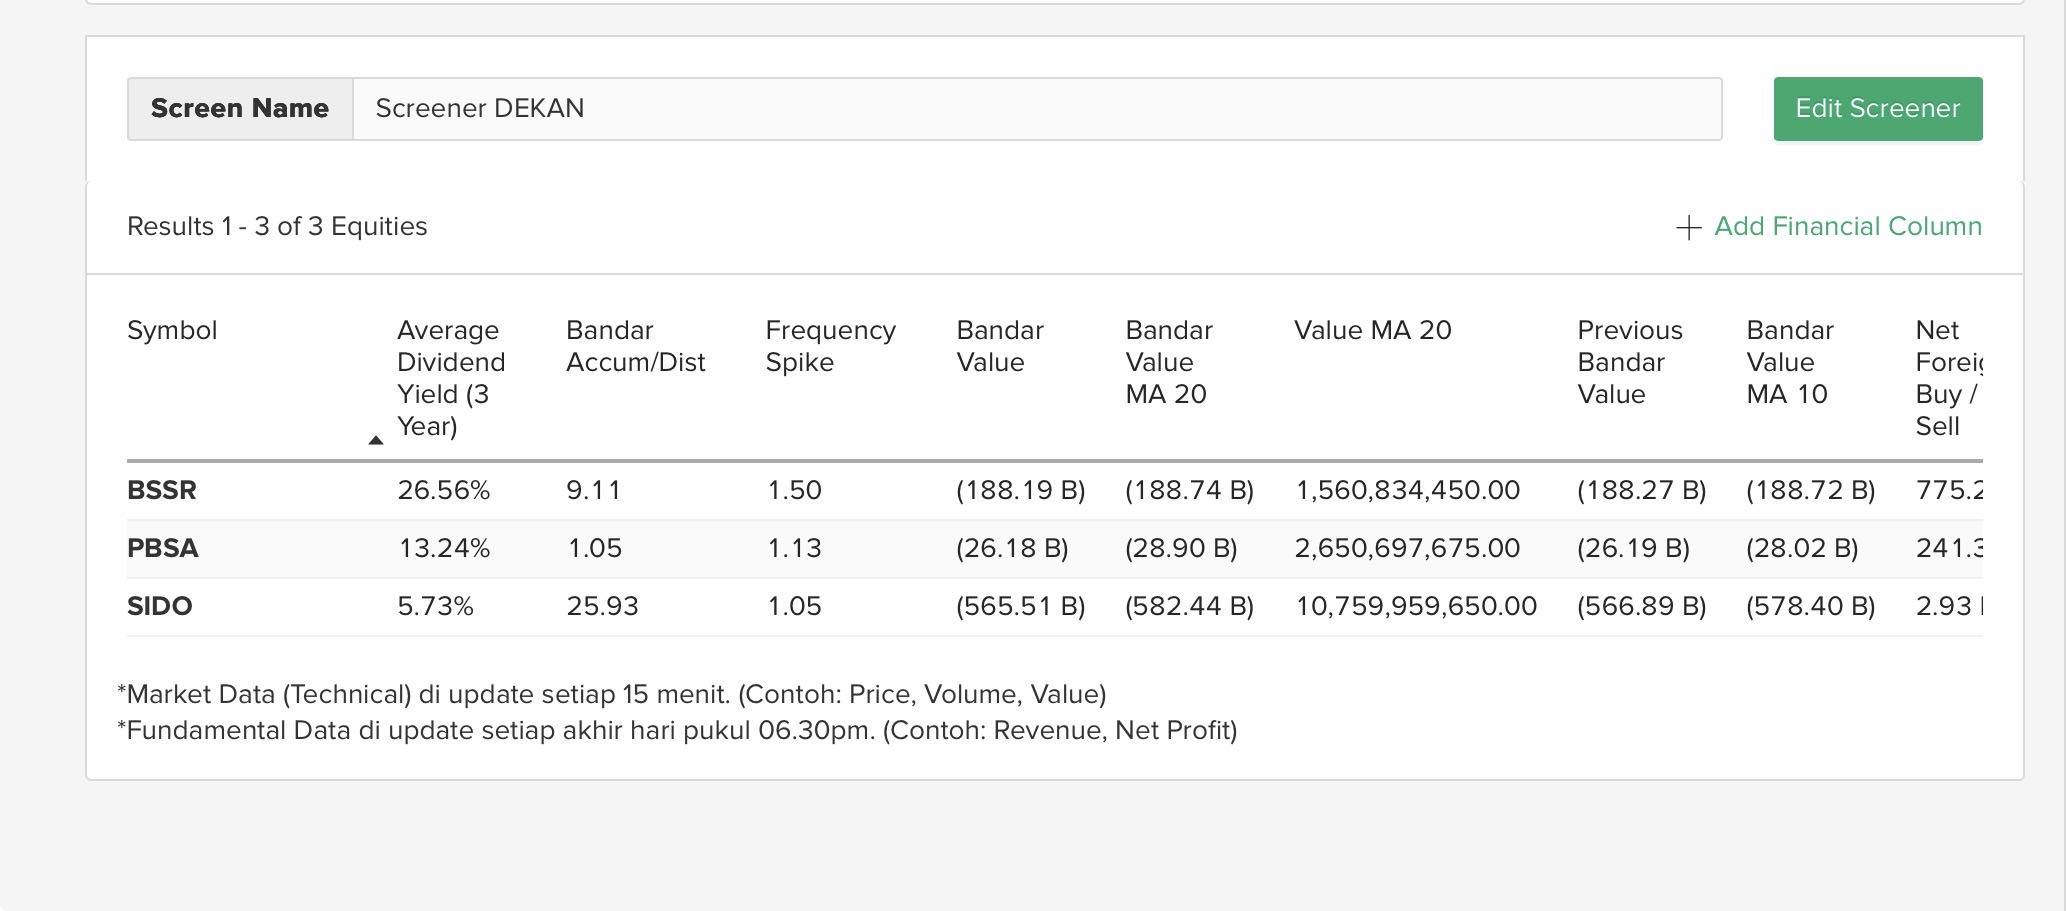Open the BSSR stock symbol
Viewport: 2066px width, 911px height.
[x=162, y=491]
